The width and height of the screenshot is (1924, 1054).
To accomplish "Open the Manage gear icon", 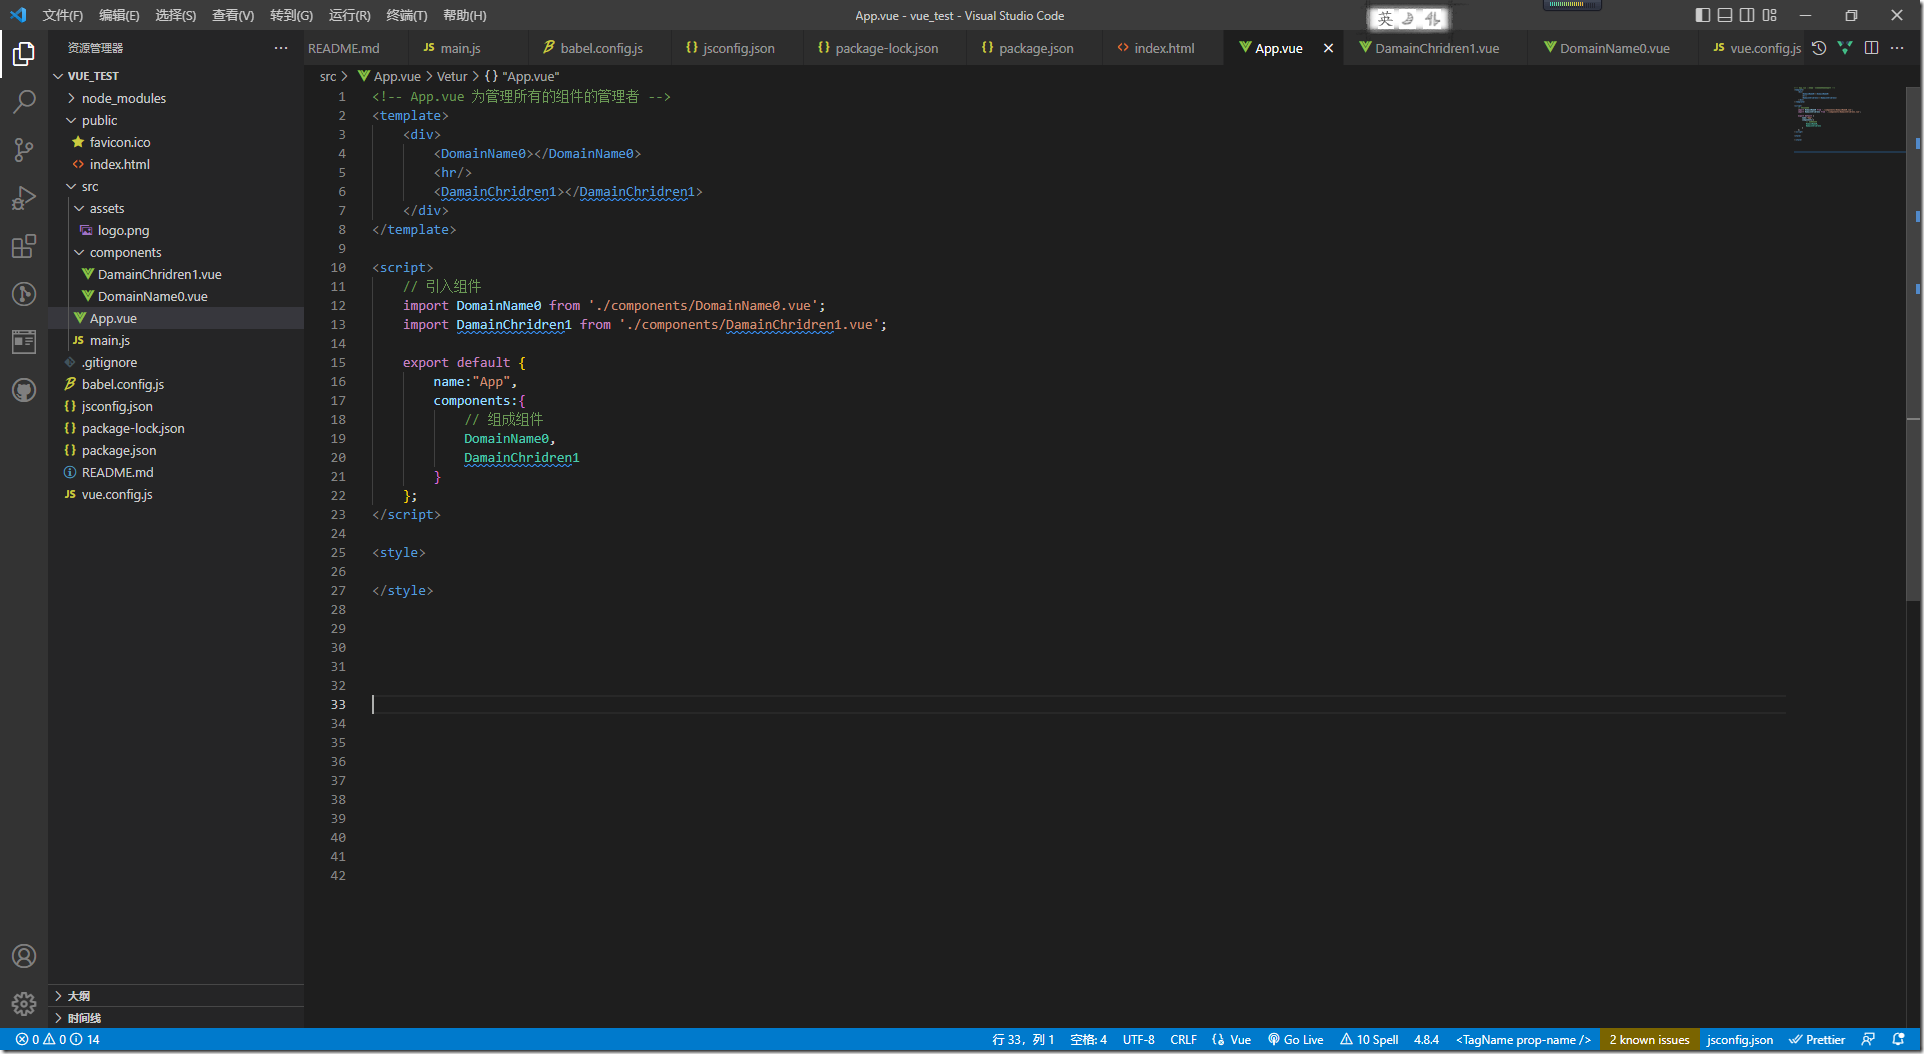I will tap(24, 1004).
